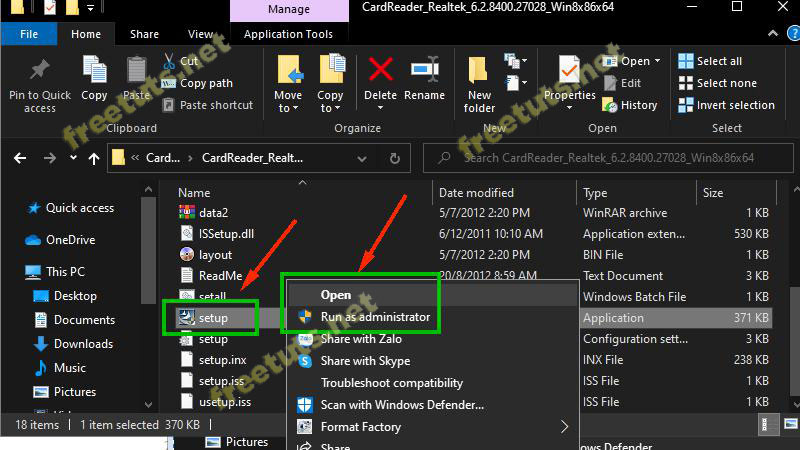
Task: Sort by Date modified column
Action: pyautogui.click(x=477, y=193)
